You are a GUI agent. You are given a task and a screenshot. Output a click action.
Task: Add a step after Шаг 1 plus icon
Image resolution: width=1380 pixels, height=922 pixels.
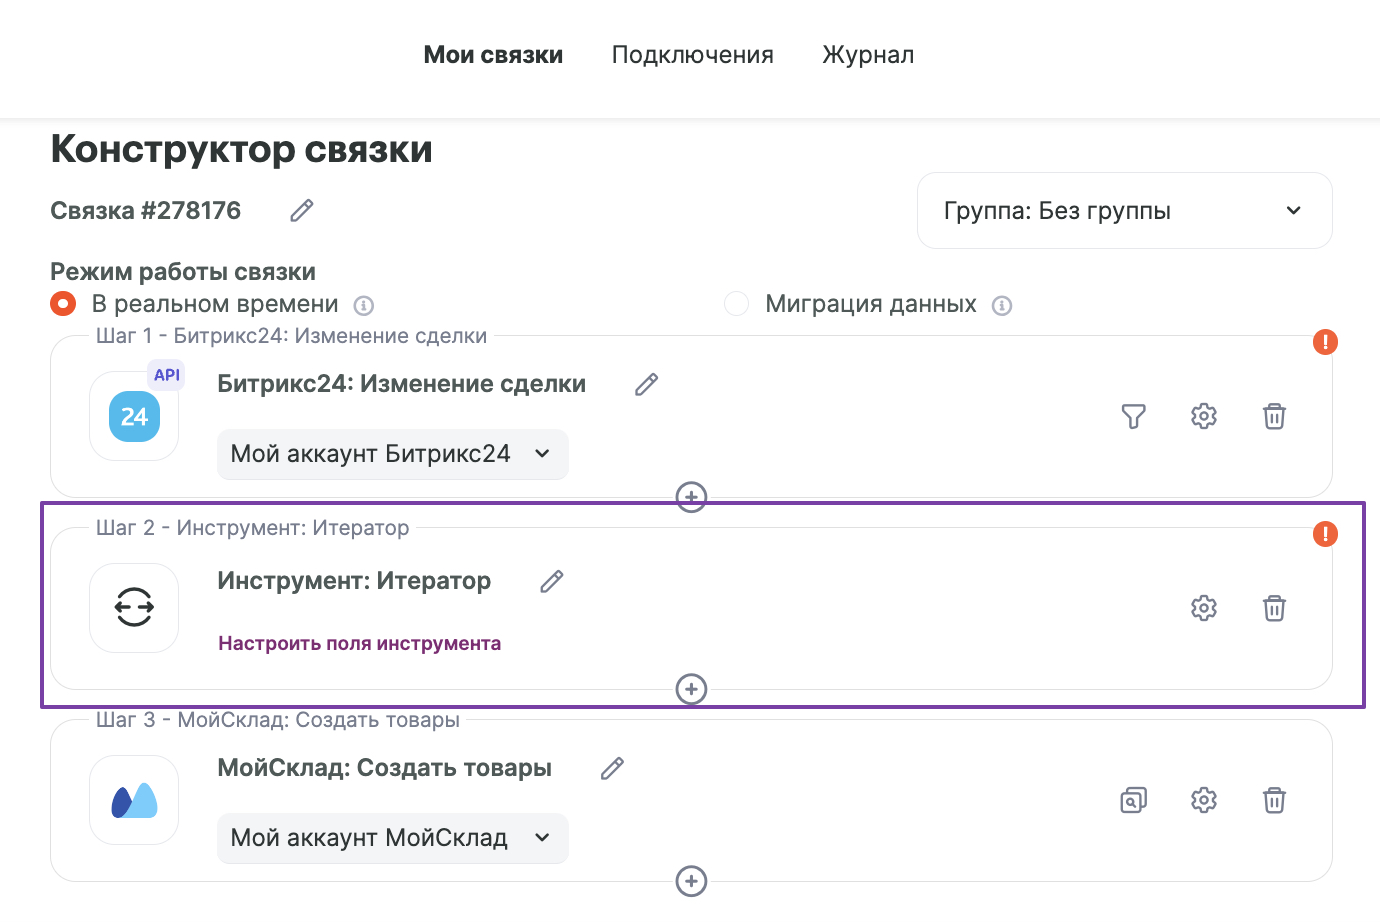point(691,497)
